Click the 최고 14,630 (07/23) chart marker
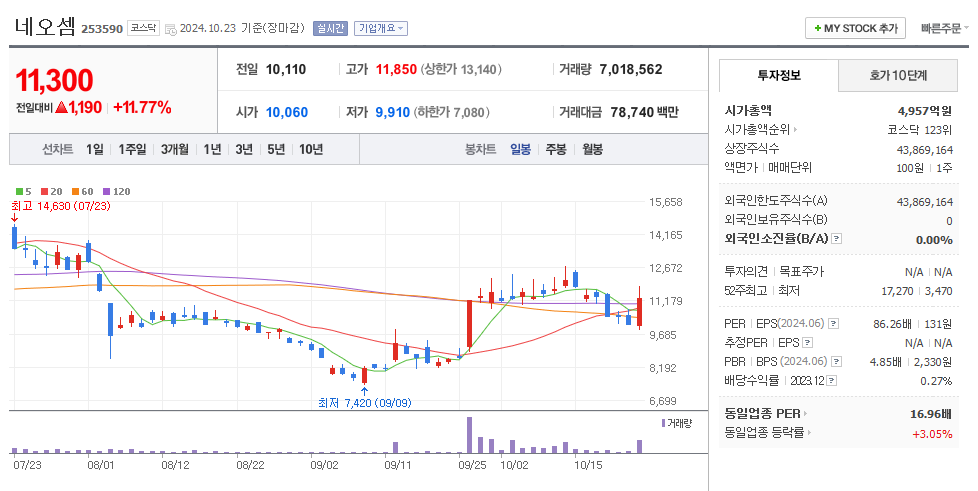The image size is (978, 491). click(61, 206)
